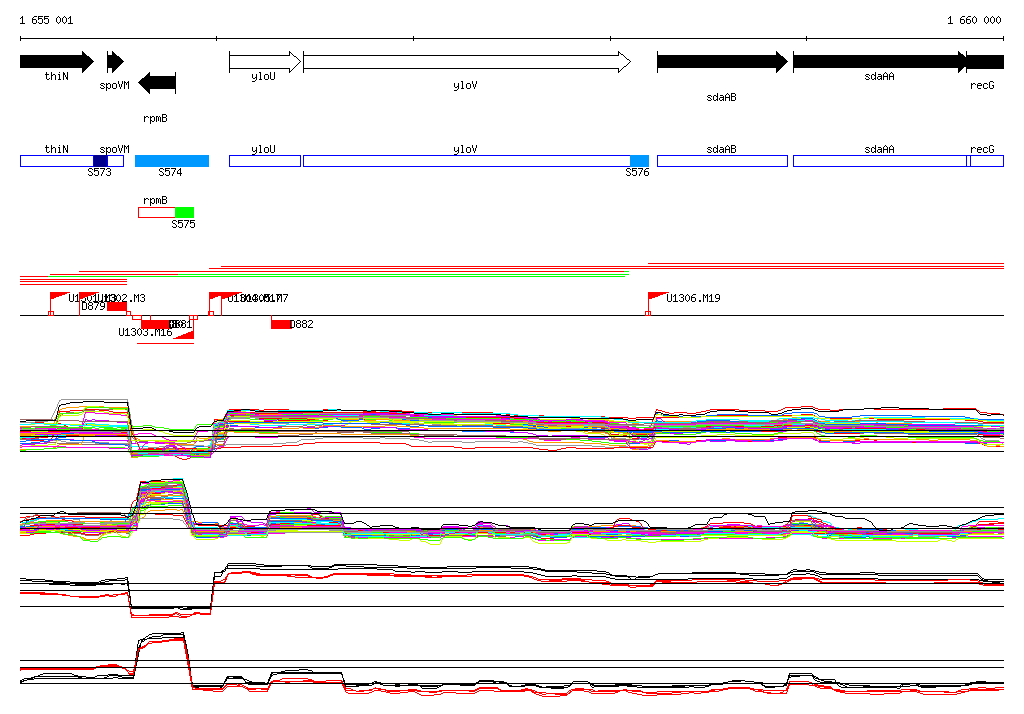Click the dark blue S573 segment

click(x=100, y=161)
